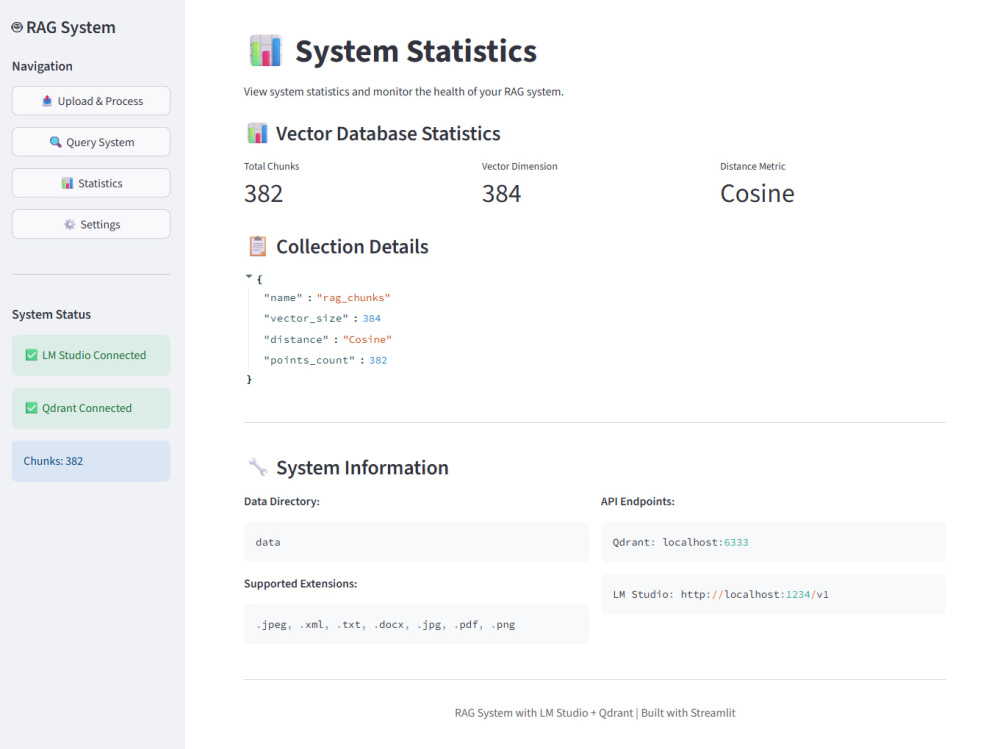Click the Chunks: 382 status box

pos(91,461)
